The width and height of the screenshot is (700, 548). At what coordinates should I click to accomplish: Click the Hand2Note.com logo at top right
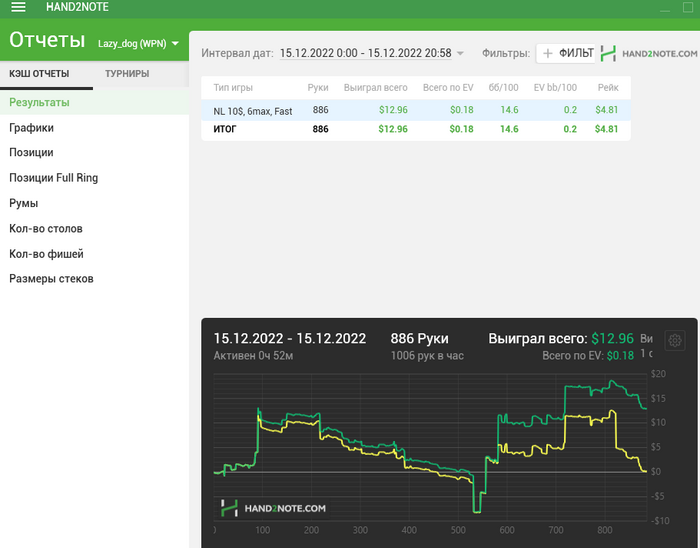pos(649,54)
